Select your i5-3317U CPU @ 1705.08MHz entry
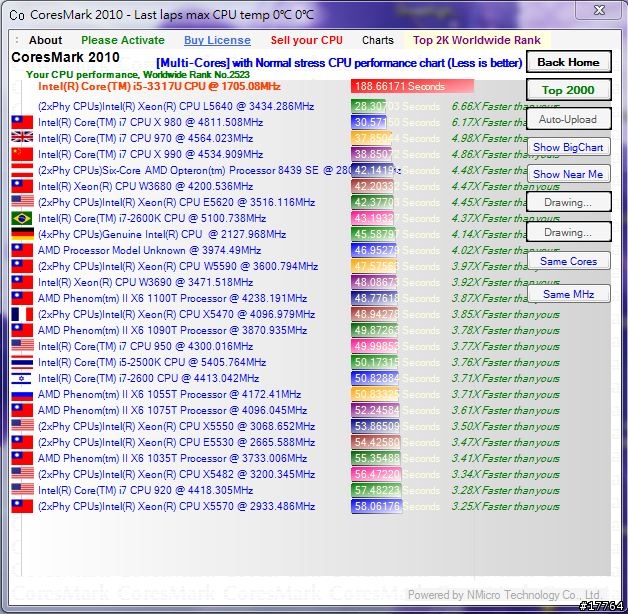 (159, 87)
